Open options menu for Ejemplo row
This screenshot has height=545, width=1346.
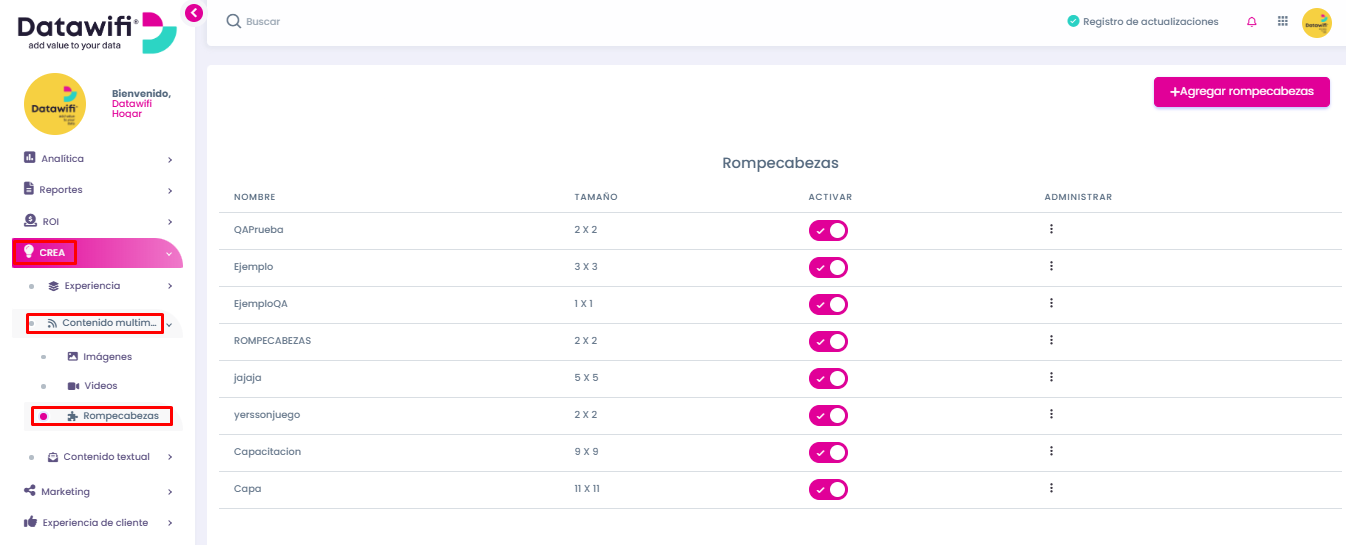click(1051, 266)
